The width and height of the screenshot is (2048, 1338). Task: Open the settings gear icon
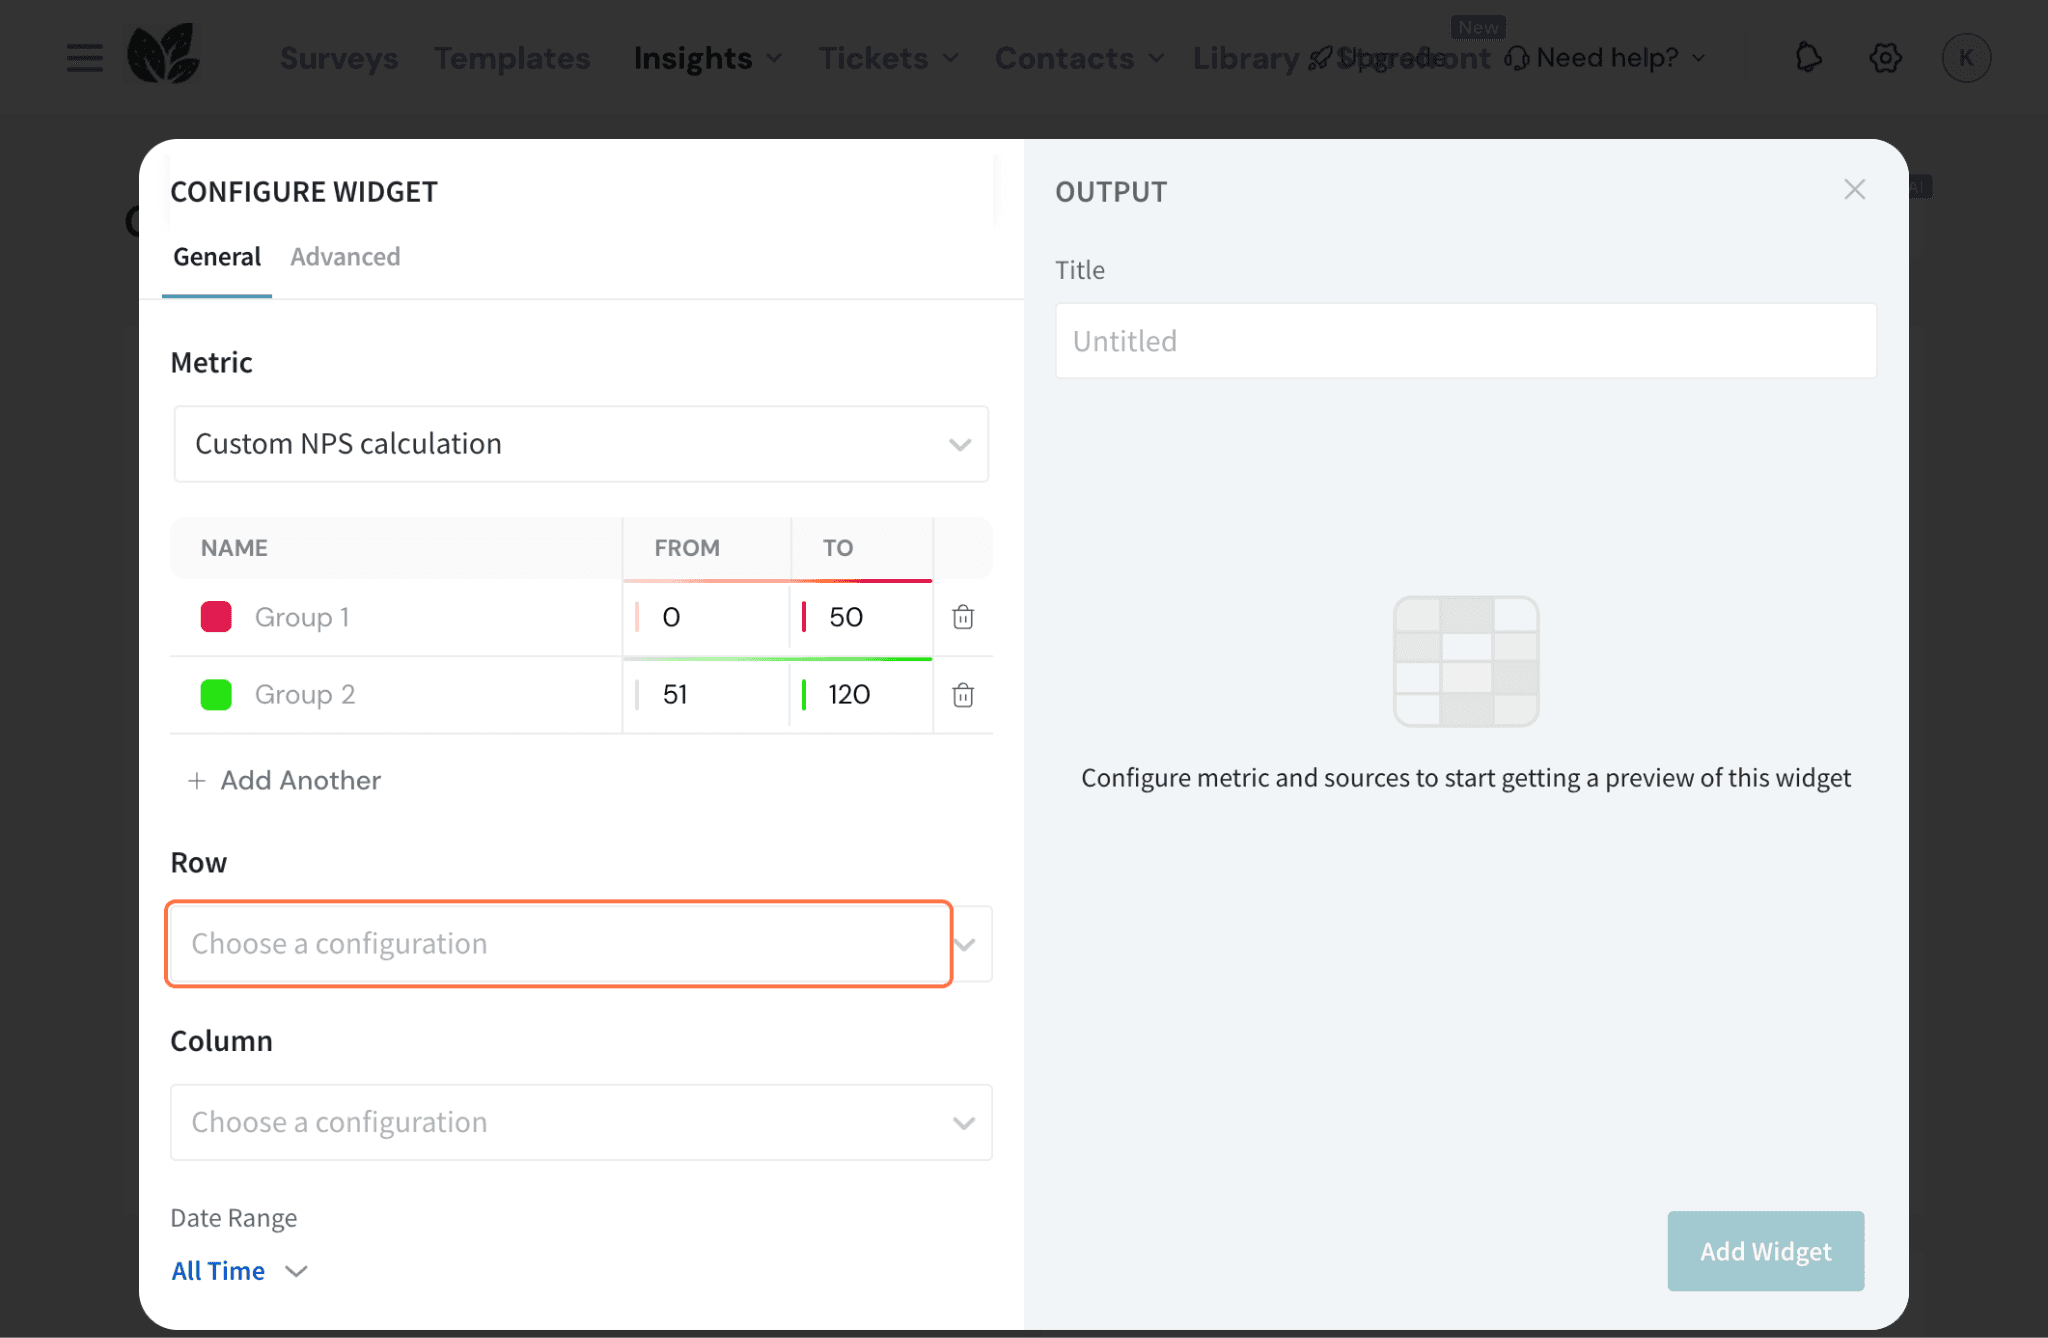point(1885,58)
